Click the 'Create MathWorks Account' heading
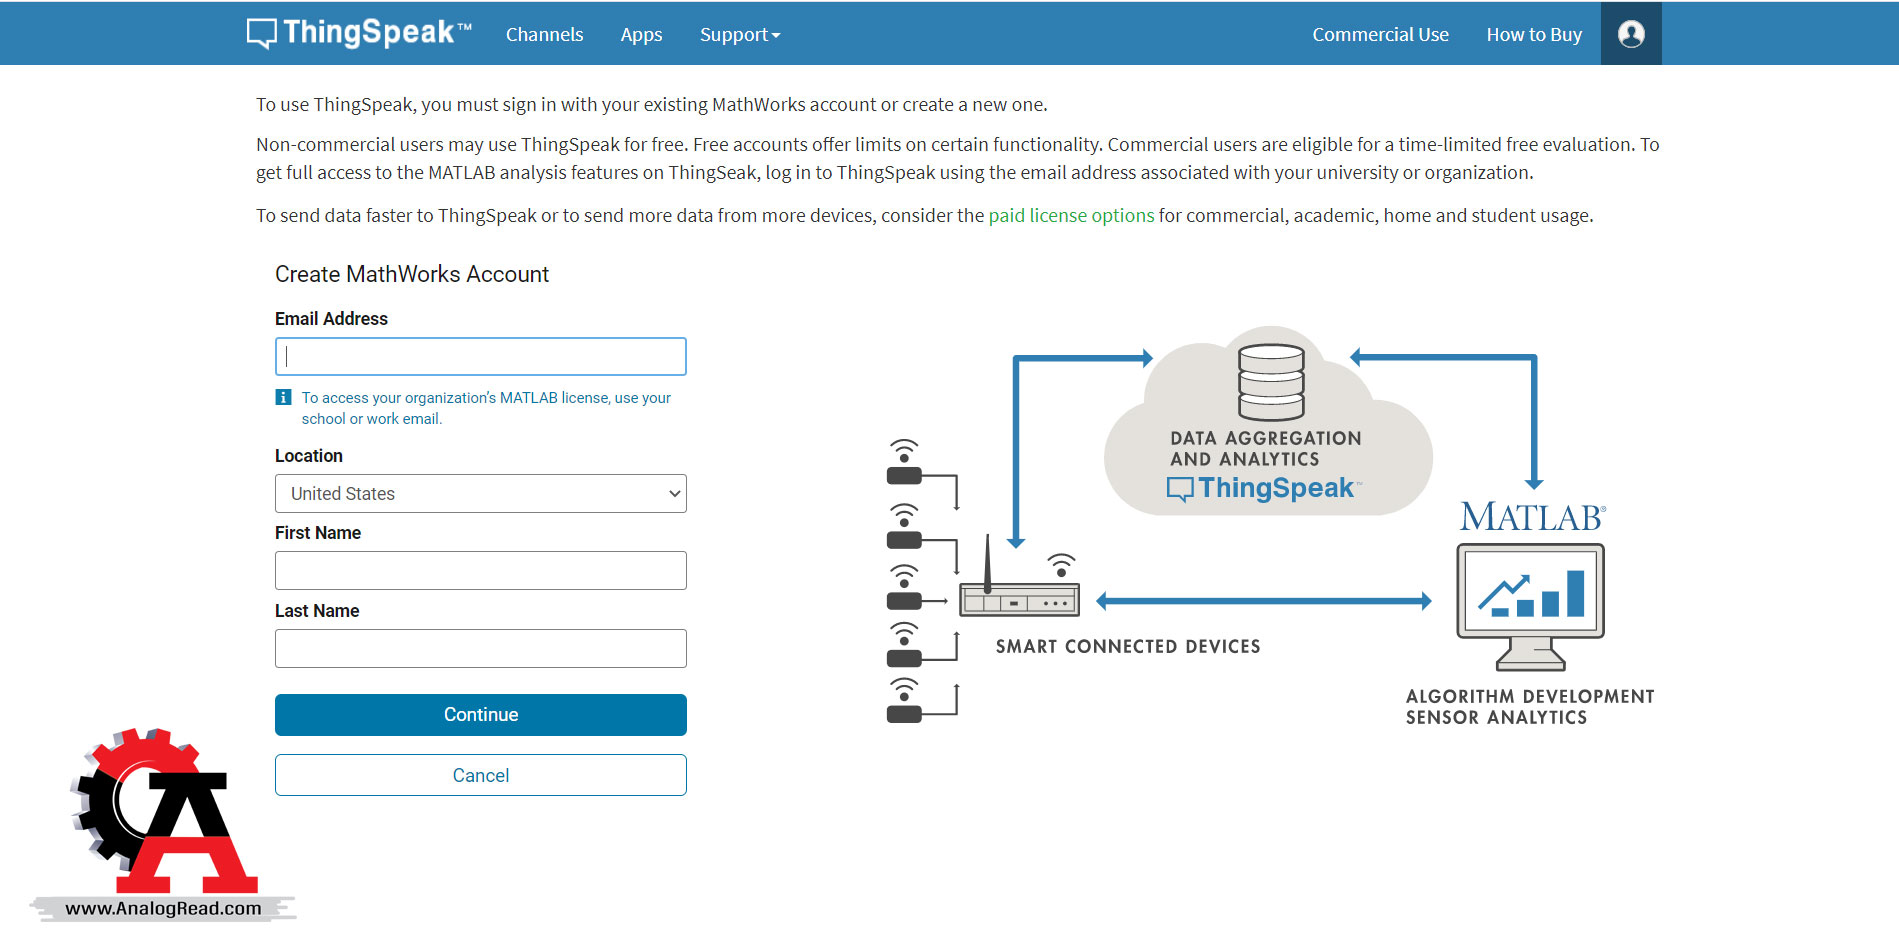 pyautogui.click(x=412, y=274)
